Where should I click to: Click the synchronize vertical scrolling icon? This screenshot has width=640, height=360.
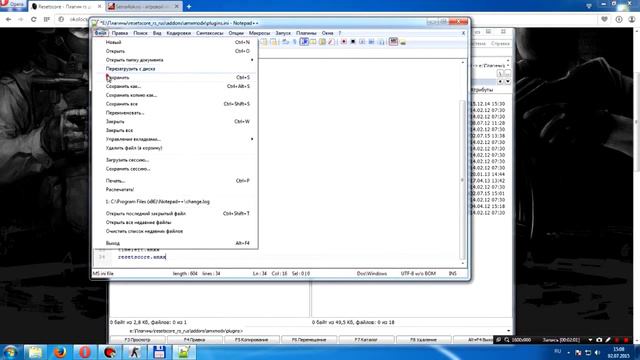point(264,42)
